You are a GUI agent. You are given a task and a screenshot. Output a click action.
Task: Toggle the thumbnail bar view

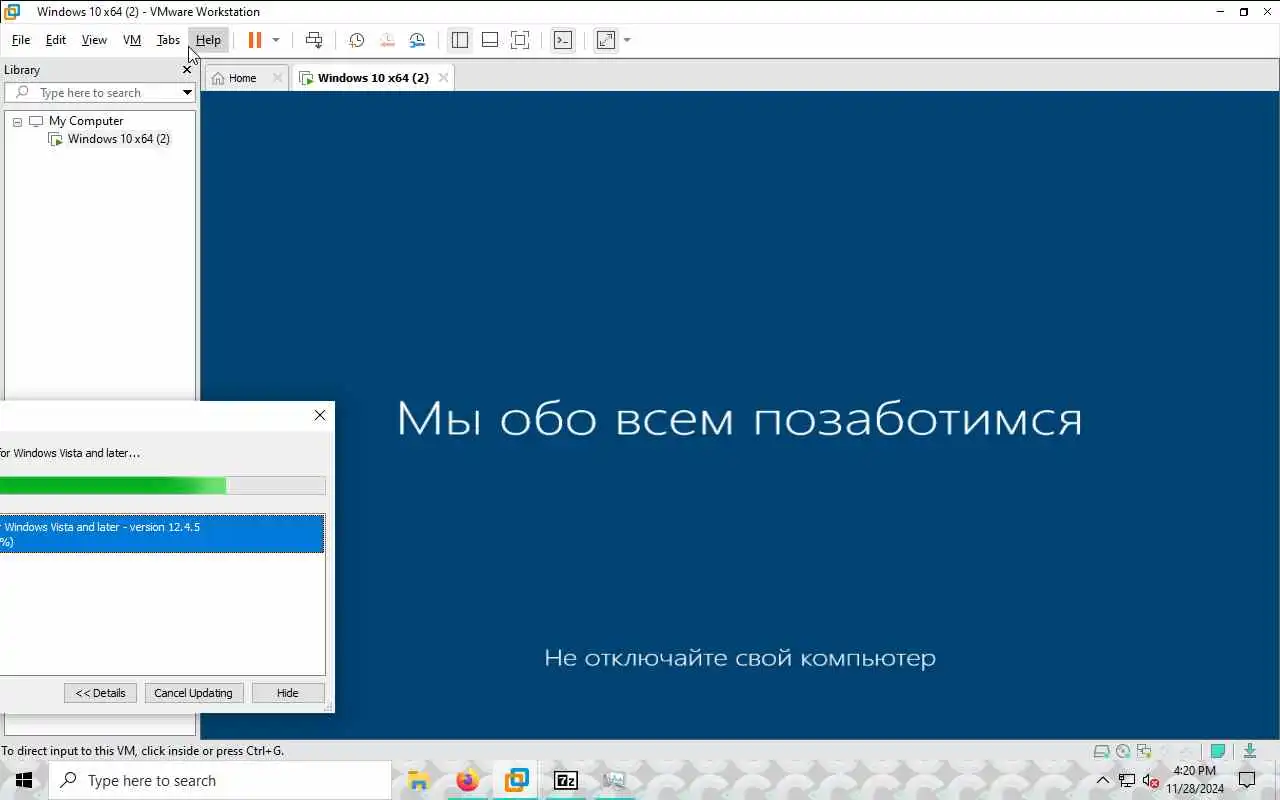490,40
